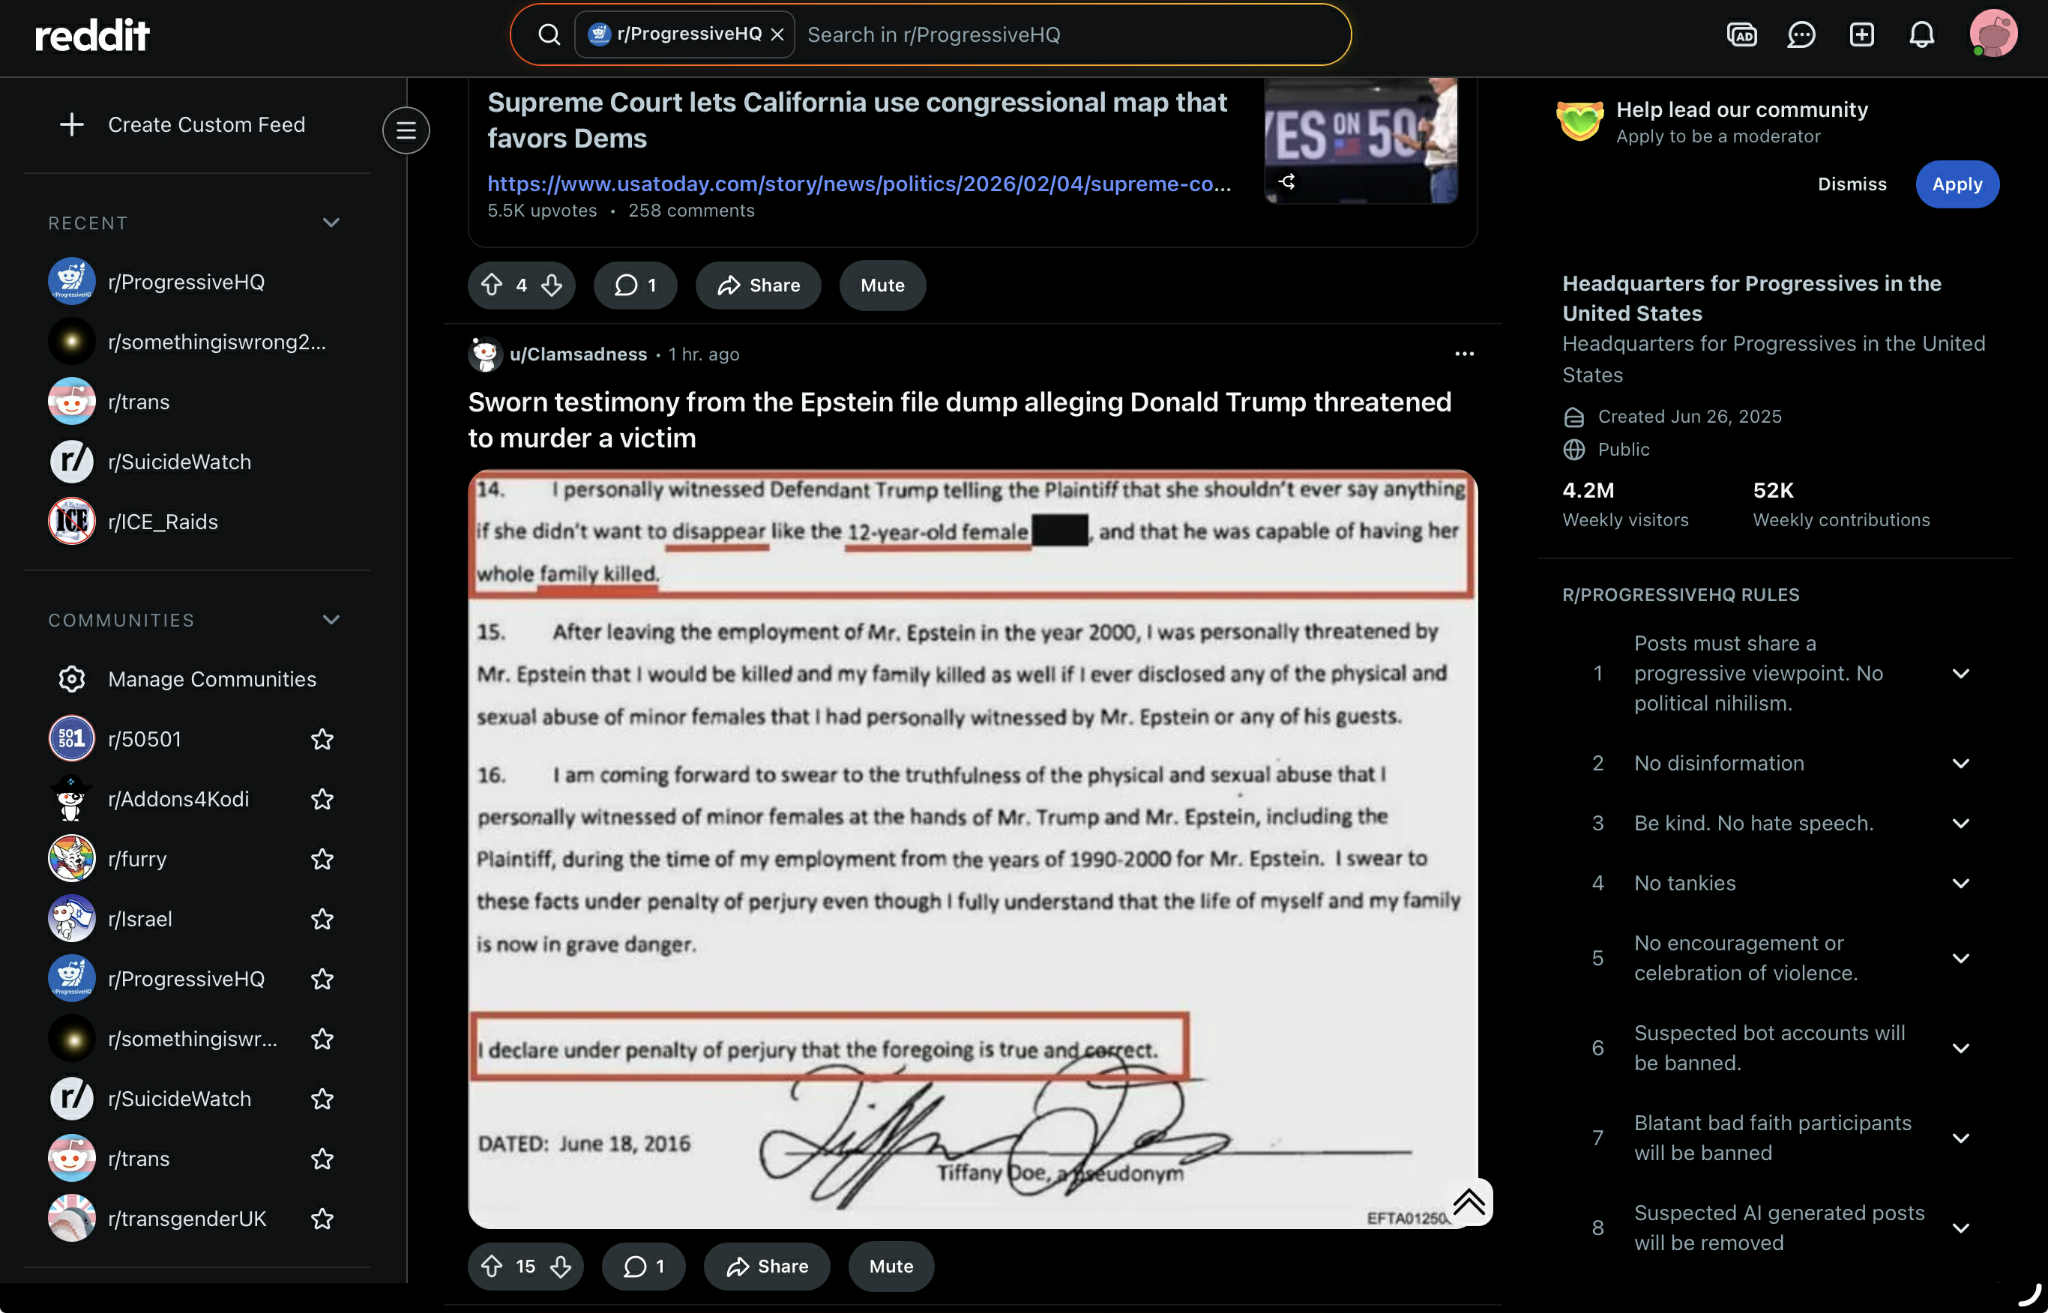Toggle favorite star for r/transgenderUK

[322, 1219]
